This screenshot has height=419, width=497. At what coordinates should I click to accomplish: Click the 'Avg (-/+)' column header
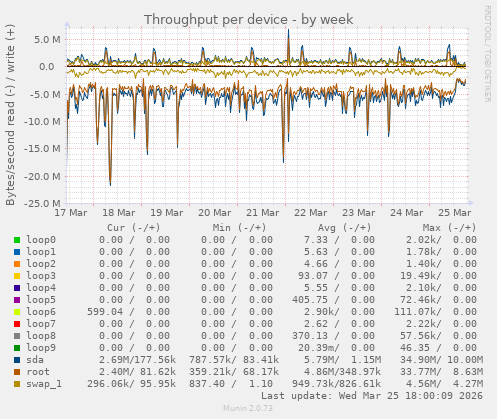tap(344, 228)
